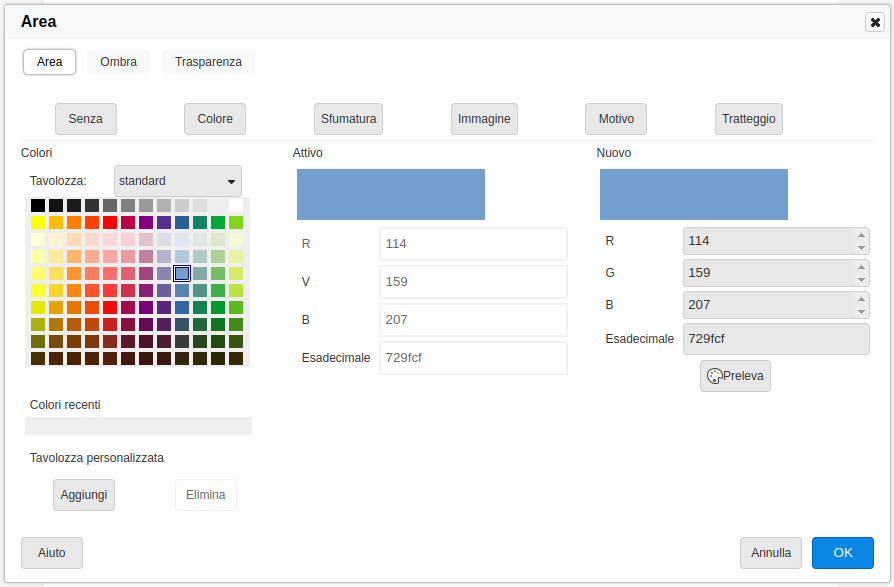Click the Preleva color picker button
Viewport: 894px width, 587px height.
pos(735,376)
